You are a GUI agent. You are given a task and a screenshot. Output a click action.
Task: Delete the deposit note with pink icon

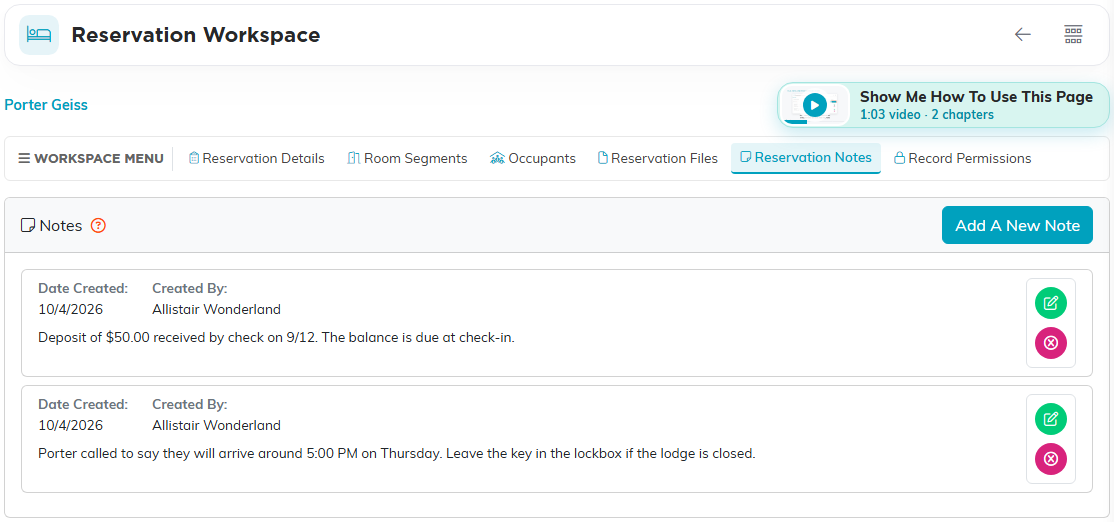(x=1051, y=343)
